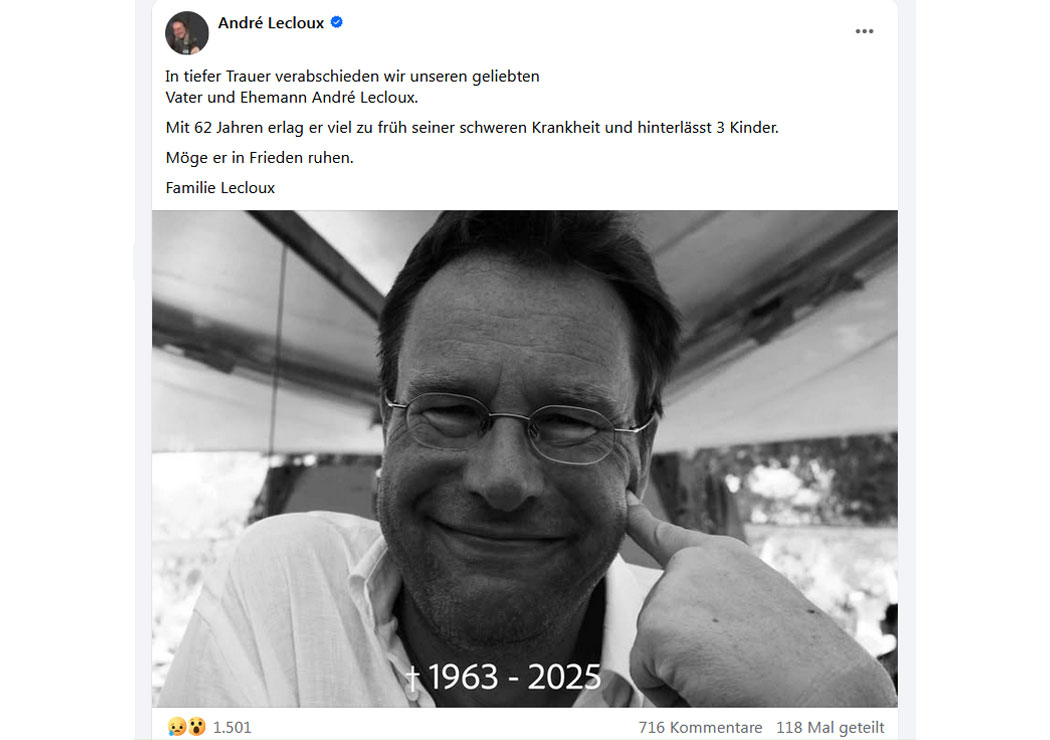Click the Vater und Ehemann text line
This screenshot has width=1050, height=740.
click(x=291, y=98)
